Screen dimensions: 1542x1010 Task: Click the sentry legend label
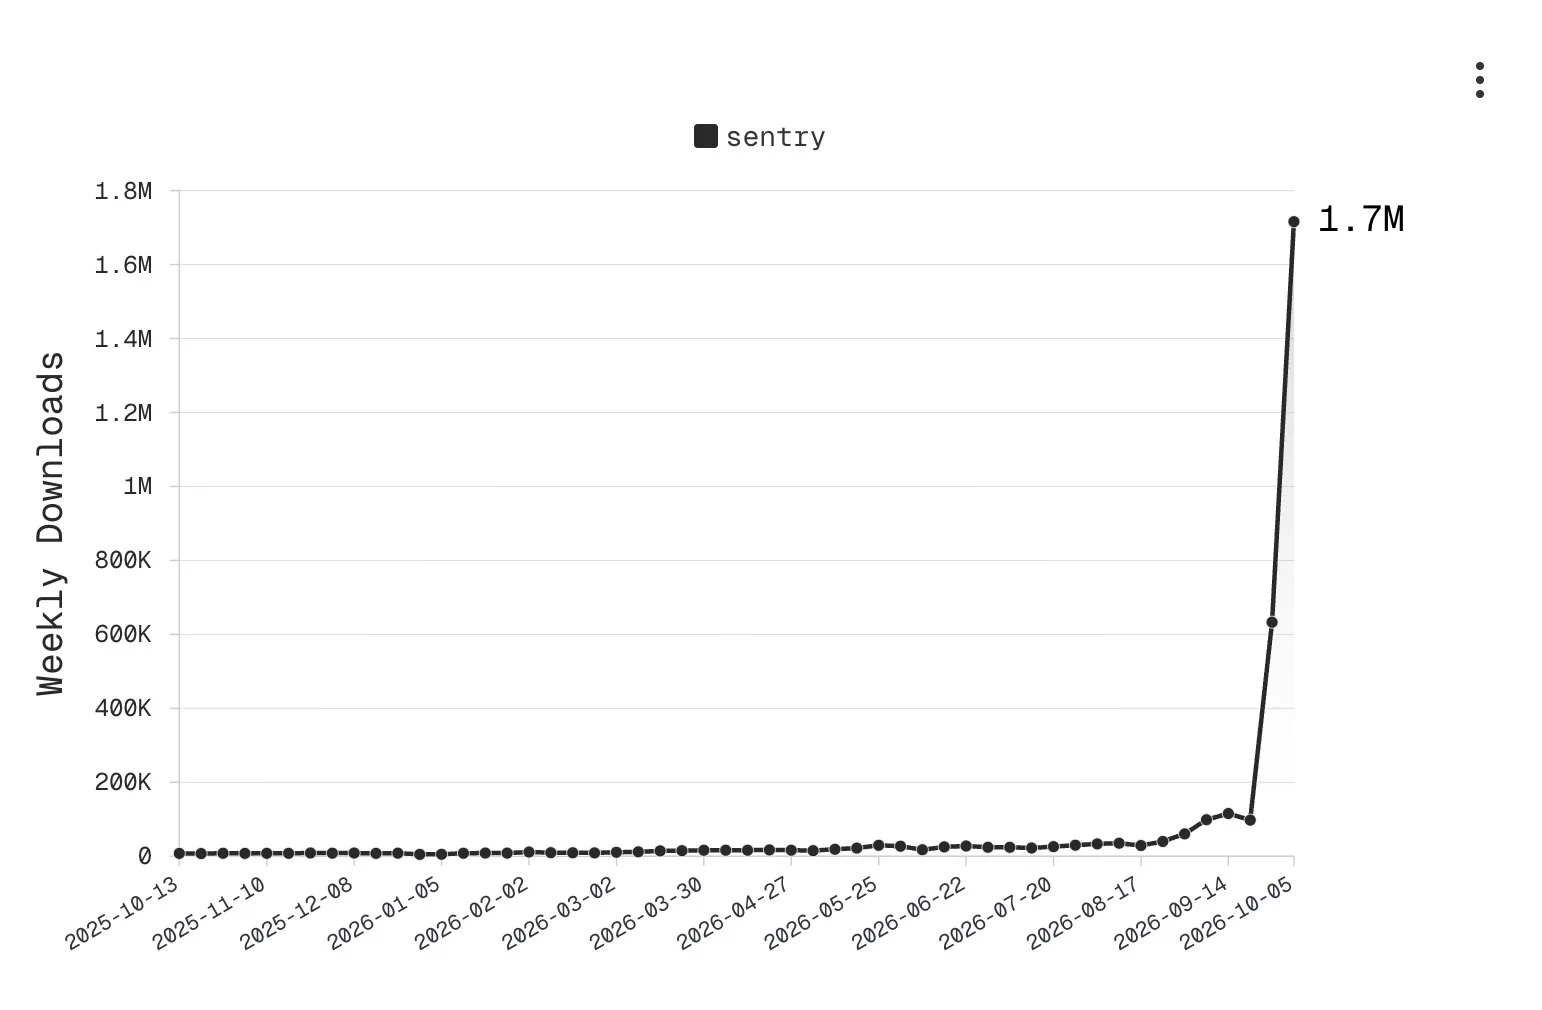(x=775, y=137)
